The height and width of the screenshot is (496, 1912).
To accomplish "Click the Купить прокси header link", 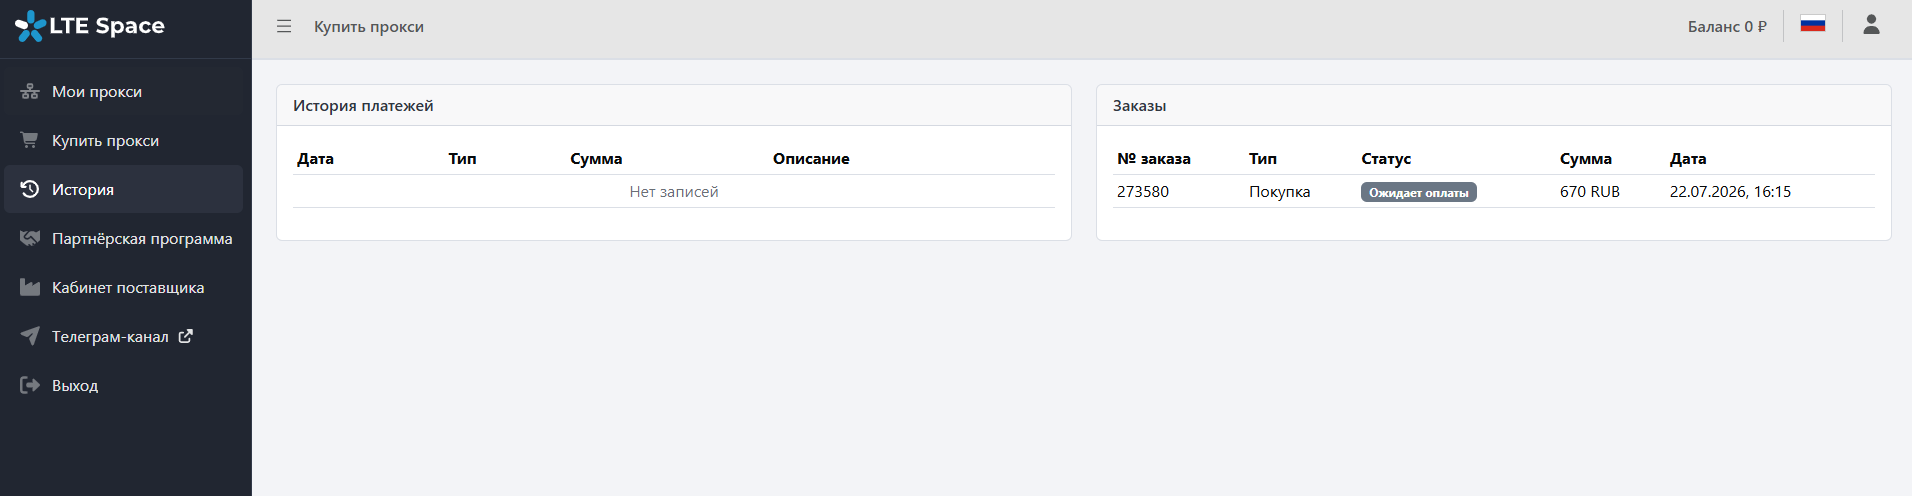I will [x=369, y=26].
